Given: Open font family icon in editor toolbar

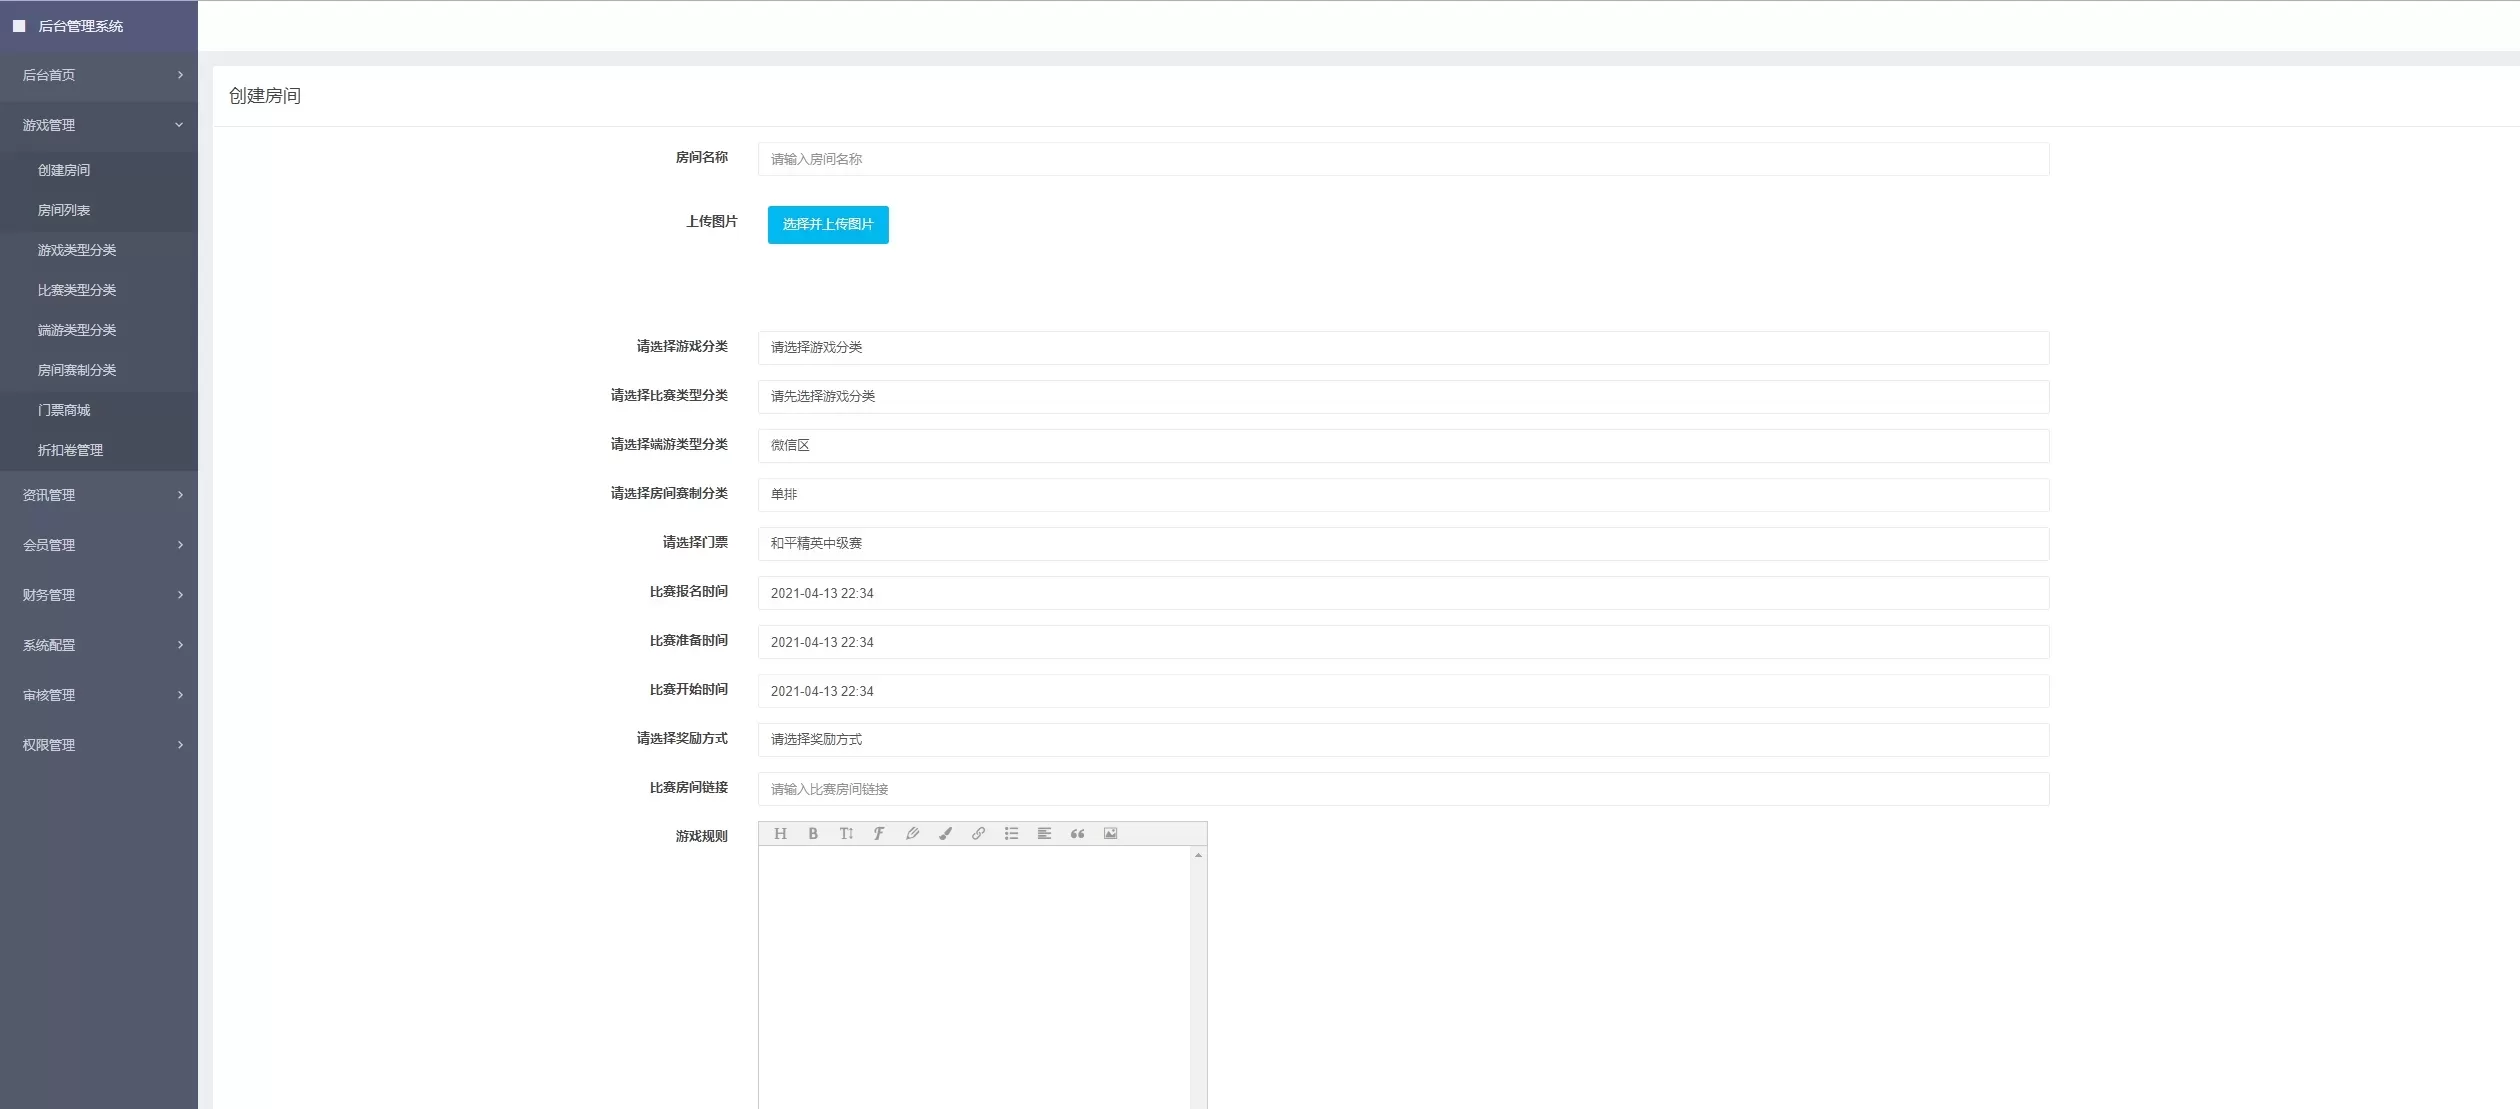Looking at the screenshot, I should point(879,834).
